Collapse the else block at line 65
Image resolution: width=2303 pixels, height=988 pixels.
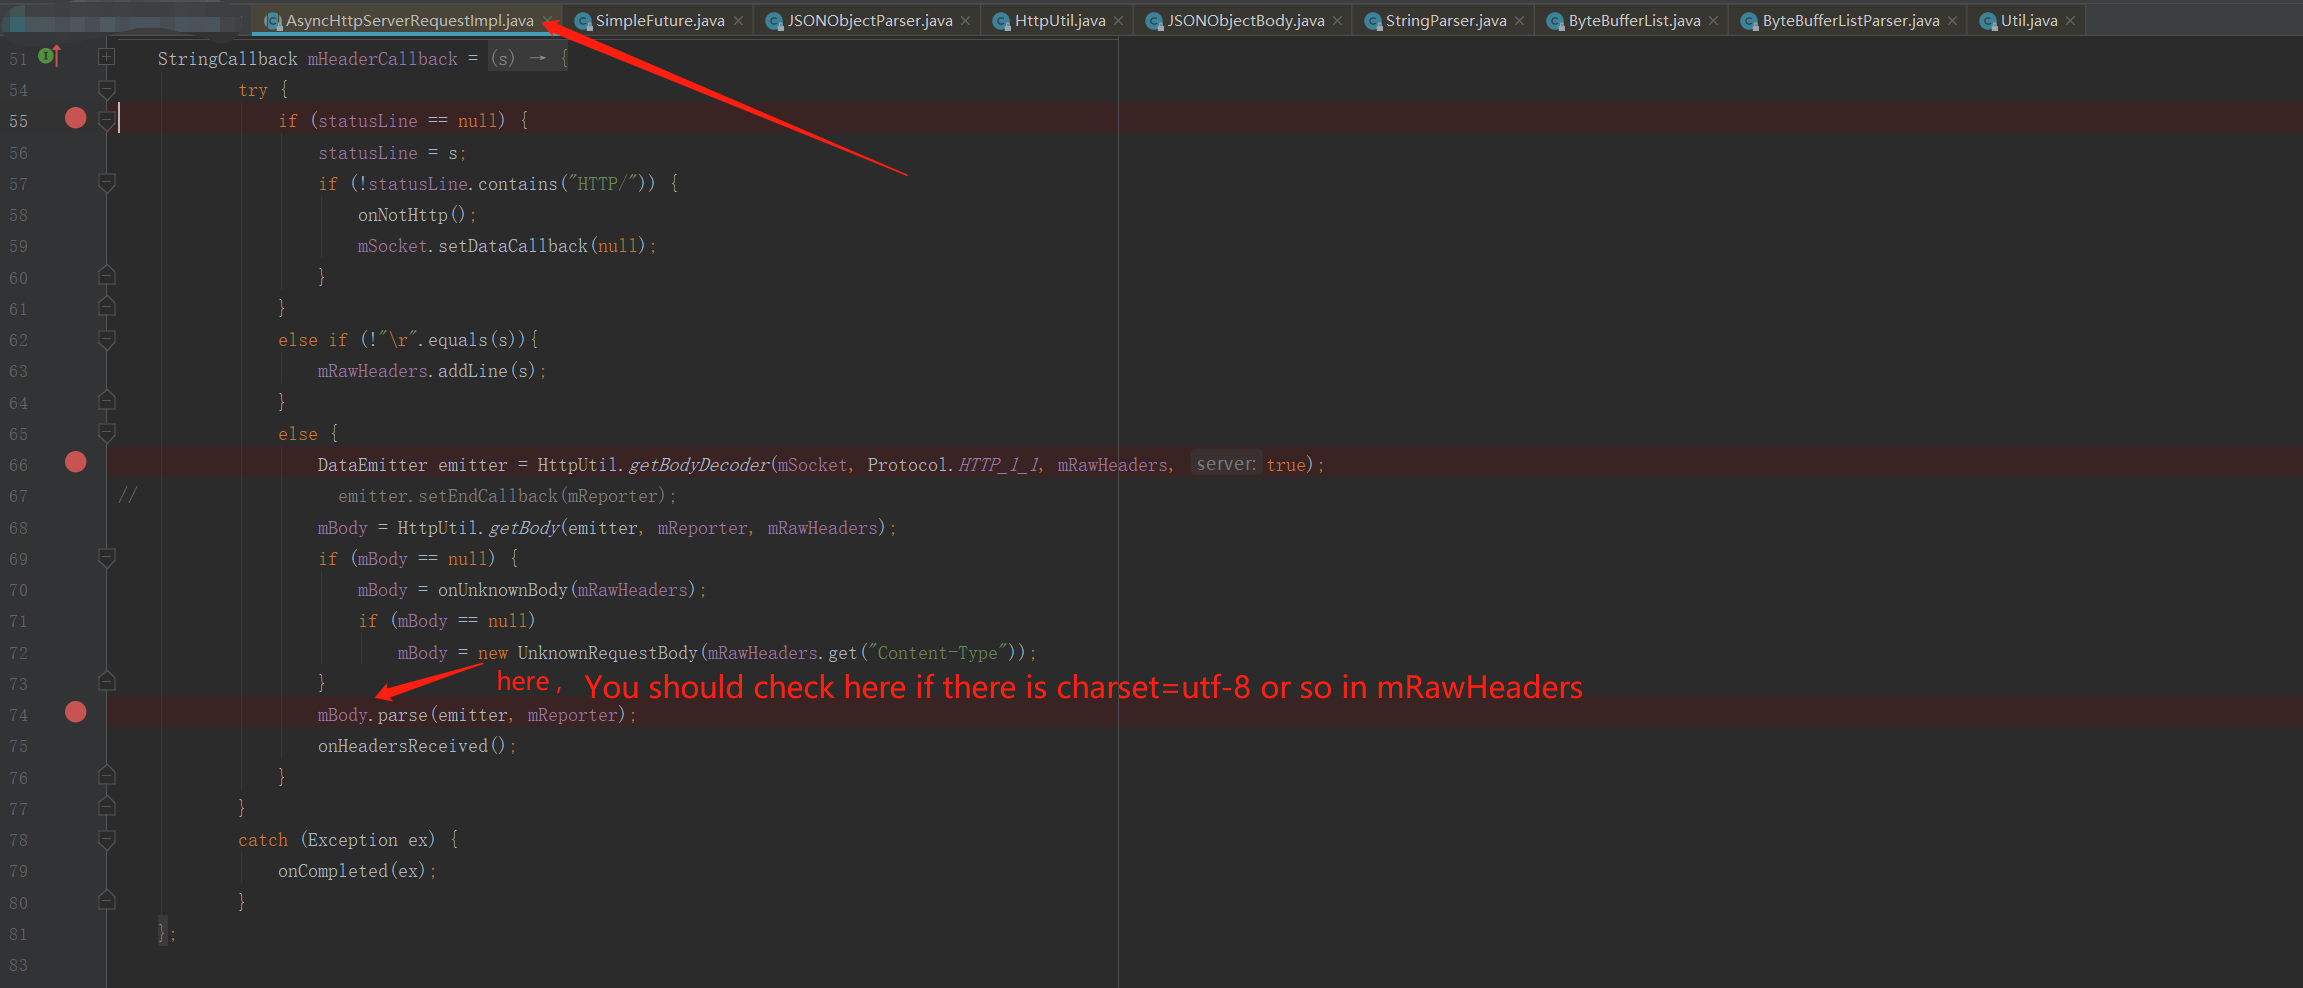pos(107,433)
